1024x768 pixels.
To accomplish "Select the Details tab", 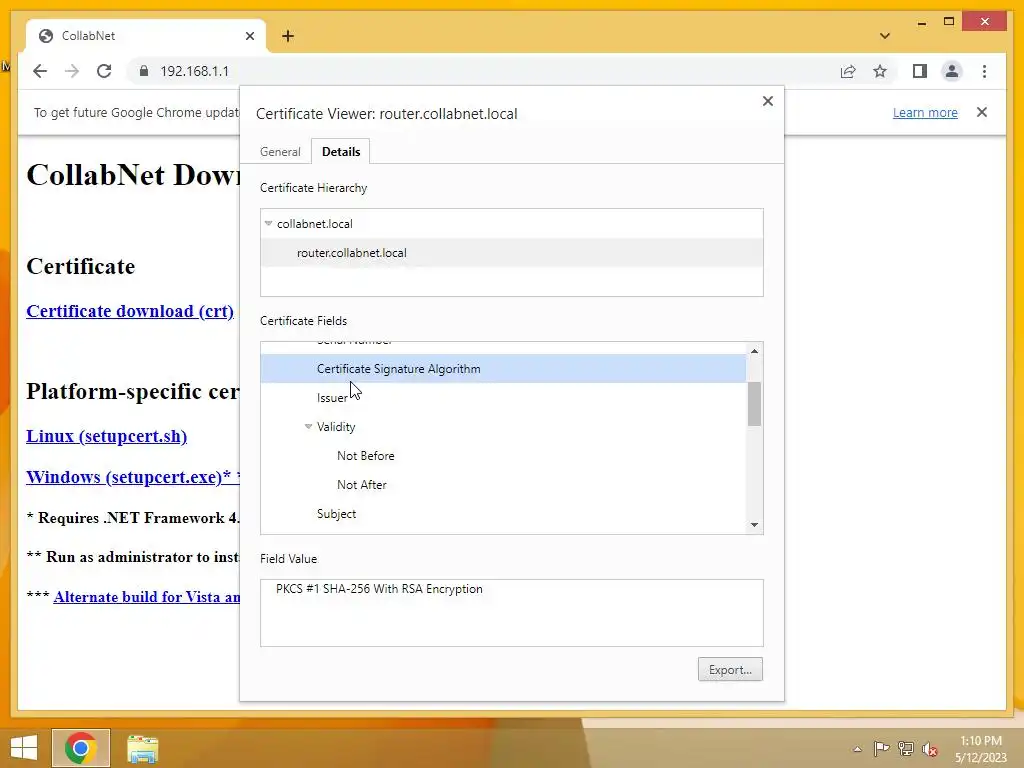I will [x=341, y=152].
